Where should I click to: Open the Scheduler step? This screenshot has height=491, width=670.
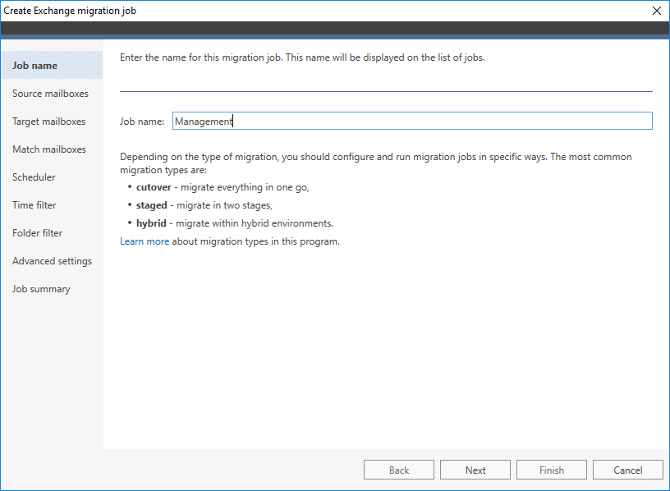pyautogui.click(x=34, y=177)
